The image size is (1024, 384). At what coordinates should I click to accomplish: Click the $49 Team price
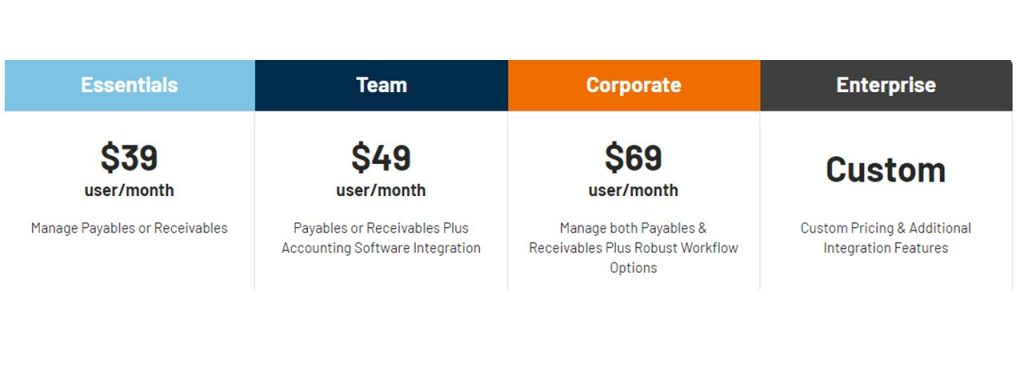pos(381,157)
